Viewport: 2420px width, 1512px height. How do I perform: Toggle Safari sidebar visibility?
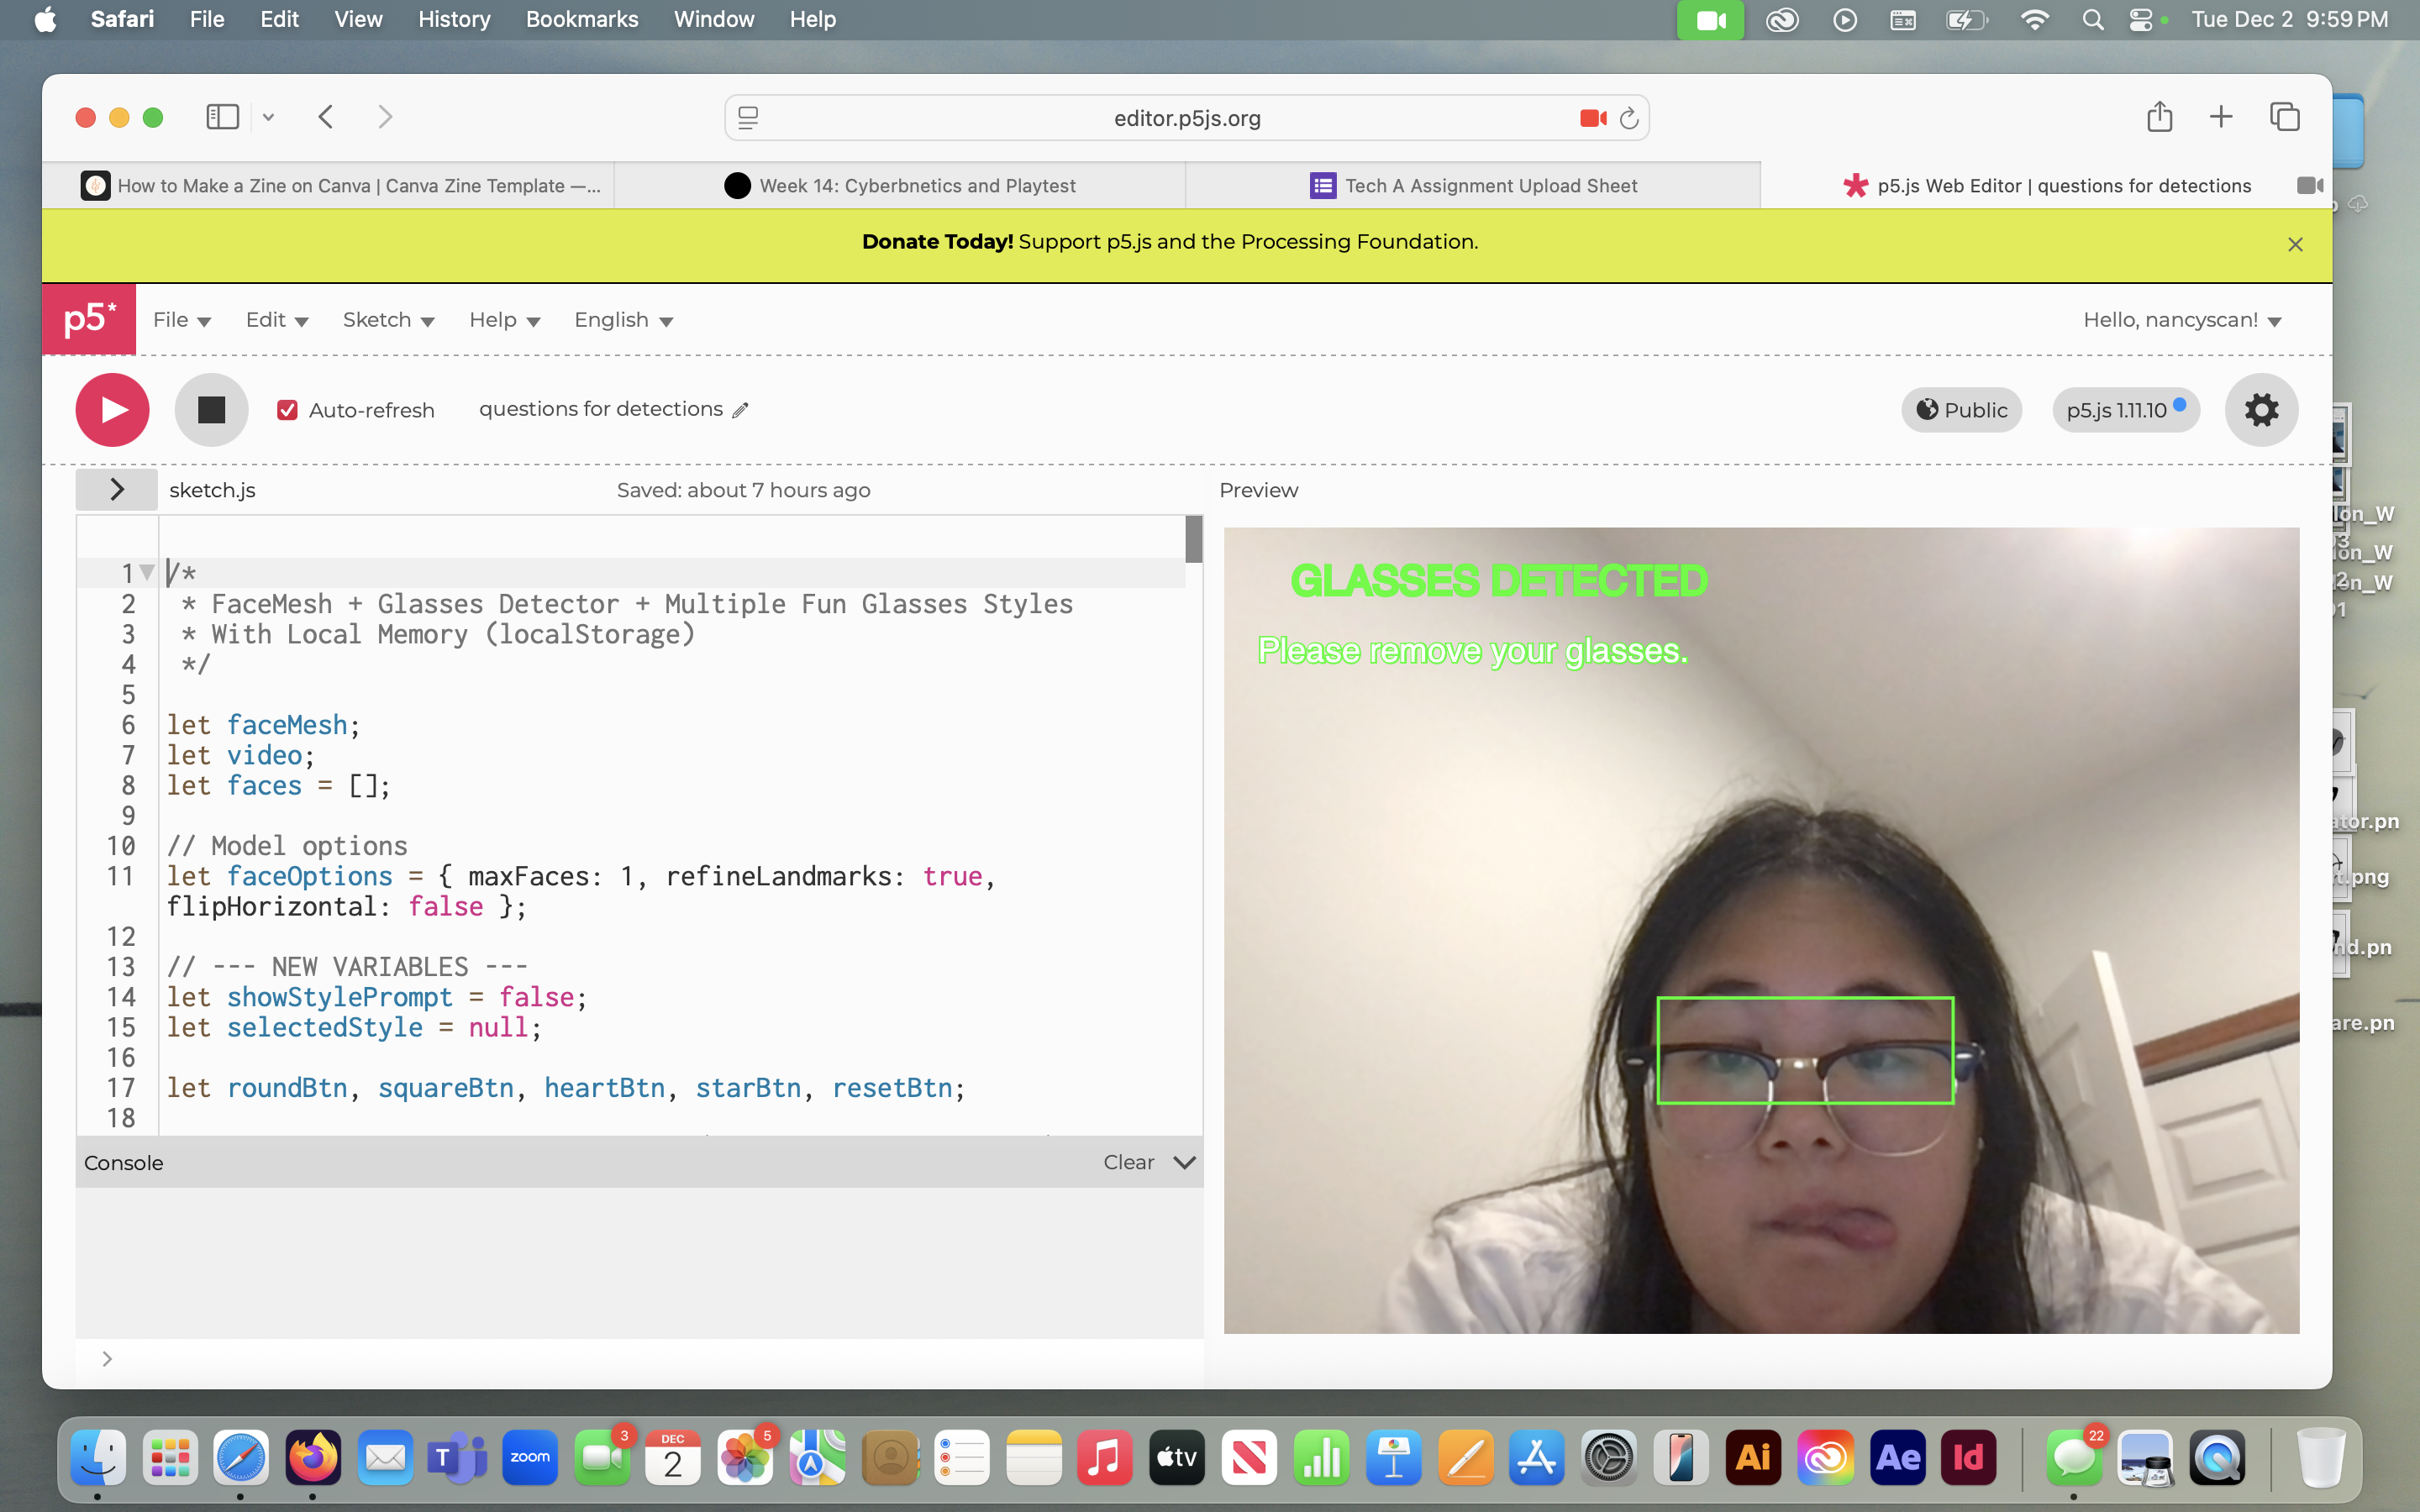[222, 117]
